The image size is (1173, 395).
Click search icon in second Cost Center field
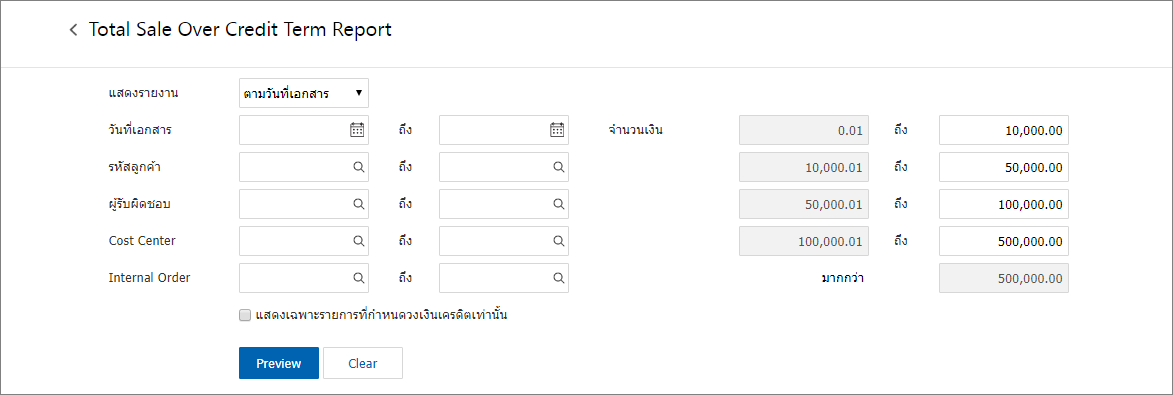click(558, 241)
